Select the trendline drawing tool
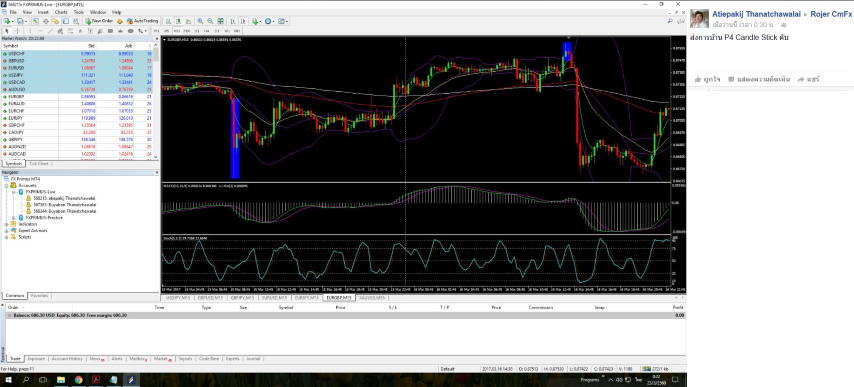This screenshot has height=387, width=854. click(x=50, y=31)
